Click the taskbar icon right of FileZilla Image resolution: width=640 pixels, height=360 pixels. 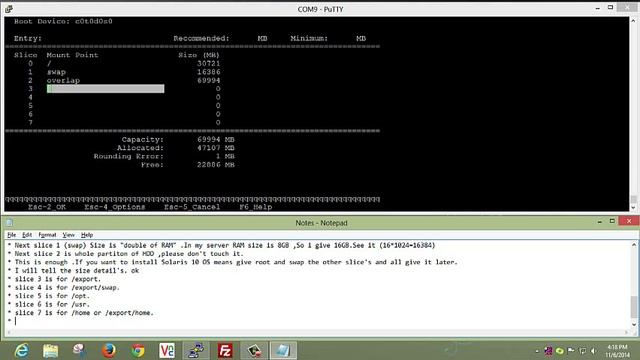click(x=254, y=351)
